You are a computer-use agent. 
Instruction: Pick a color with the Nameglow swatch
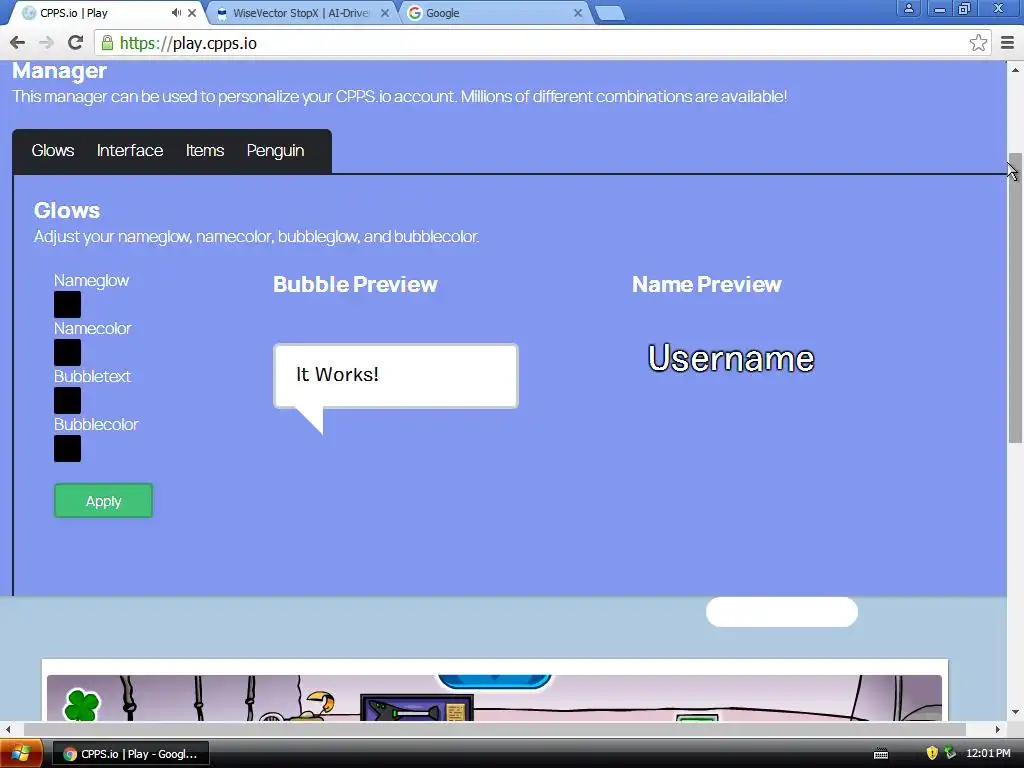tap(67, 304)
